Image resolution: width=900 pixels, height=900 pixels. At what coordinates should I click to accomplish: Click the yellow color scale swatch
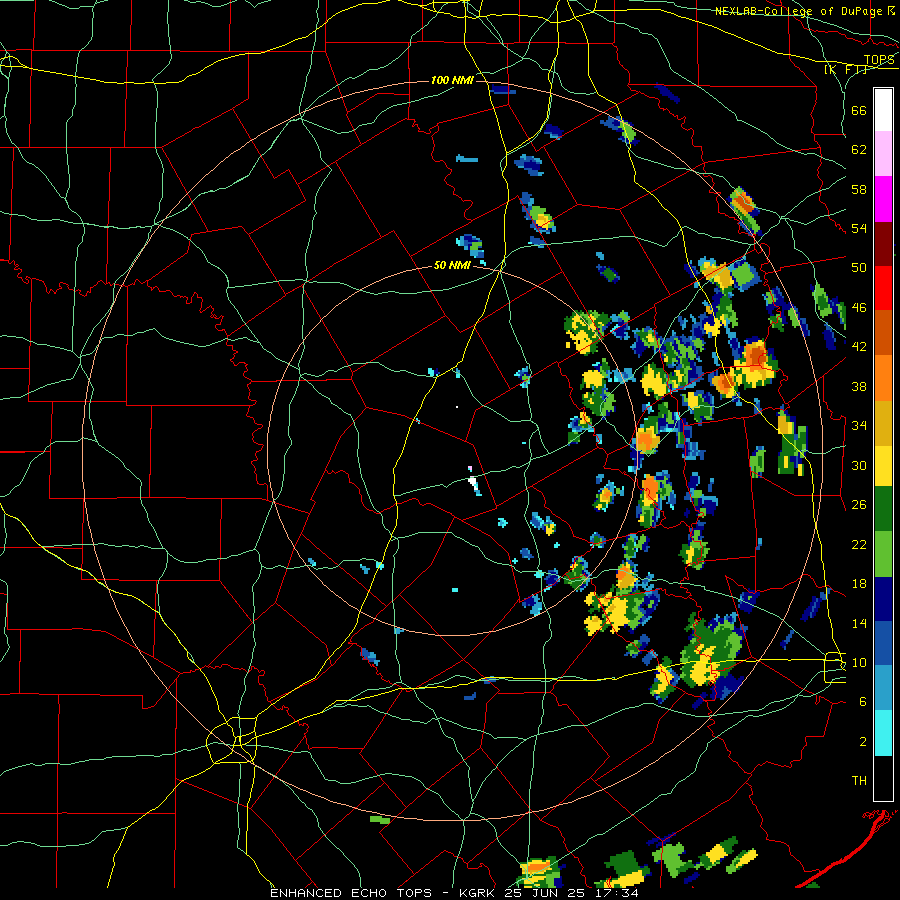(x=883, y=466)
